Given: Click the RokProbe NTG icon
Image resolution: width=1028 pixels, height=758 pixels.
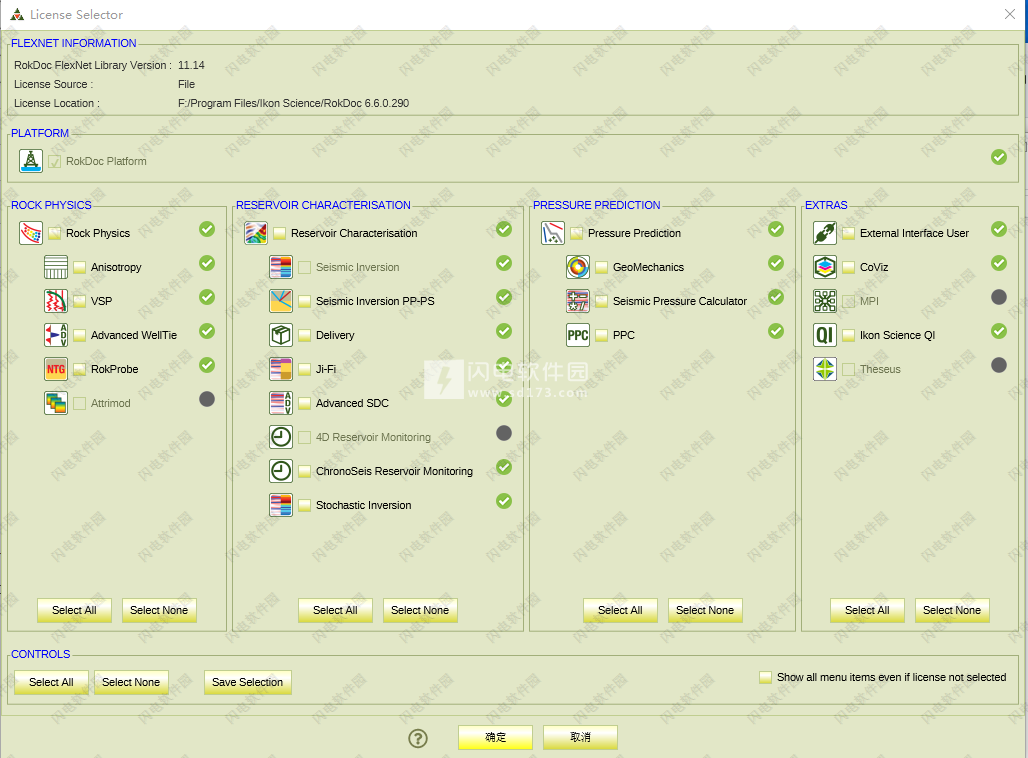Looking at the screenshot, I should click(x=56, y=369).
